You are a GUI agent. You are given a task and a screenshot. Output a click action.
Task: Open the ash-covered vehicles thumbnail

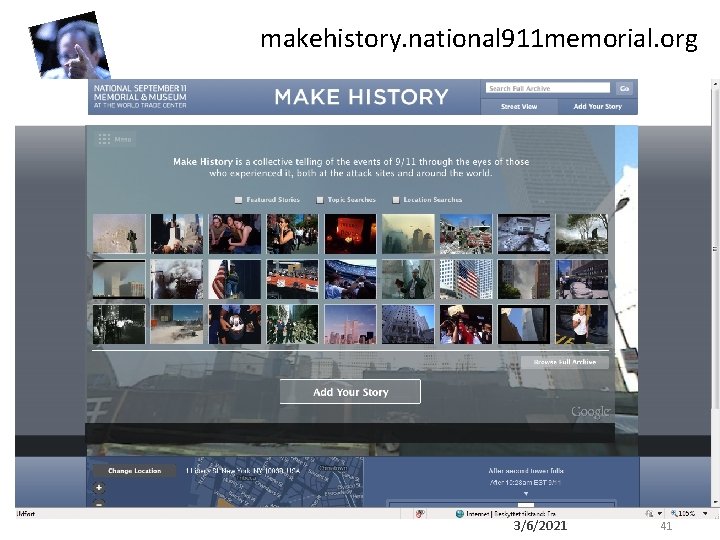click(x=524, y=234)
